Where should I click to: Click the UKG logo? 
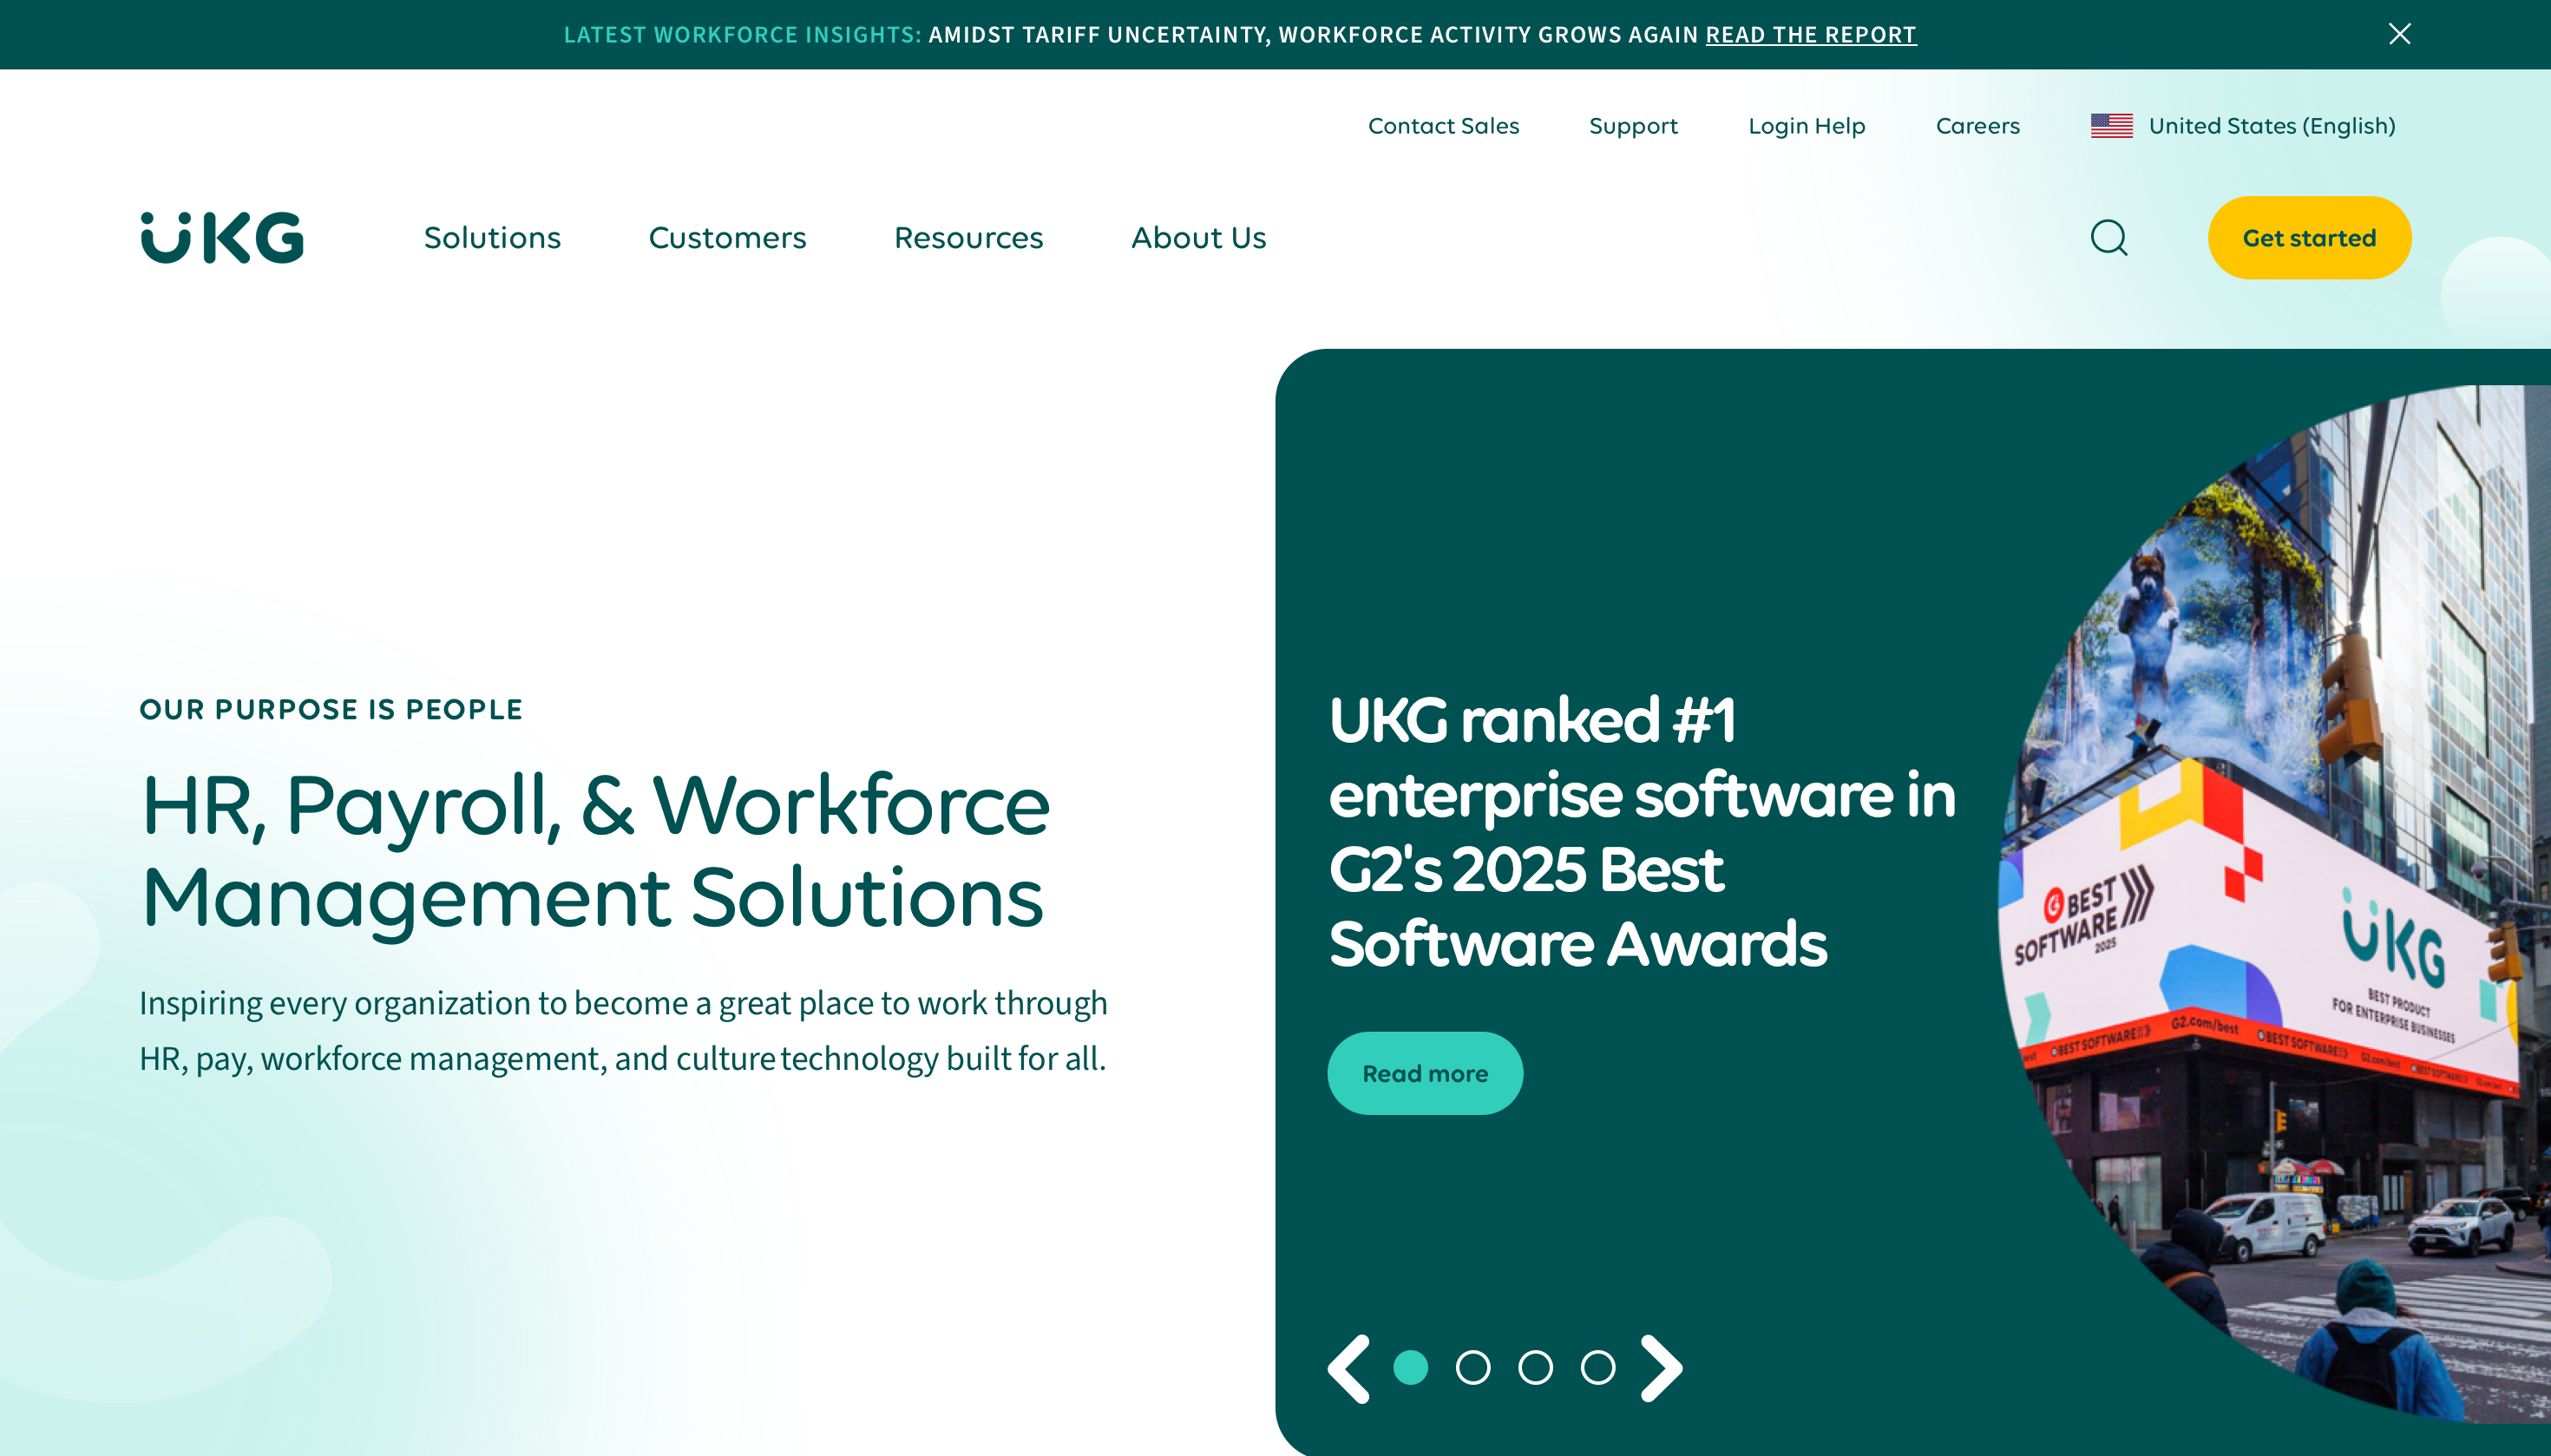pyautogui.click(x=222, y=237)
